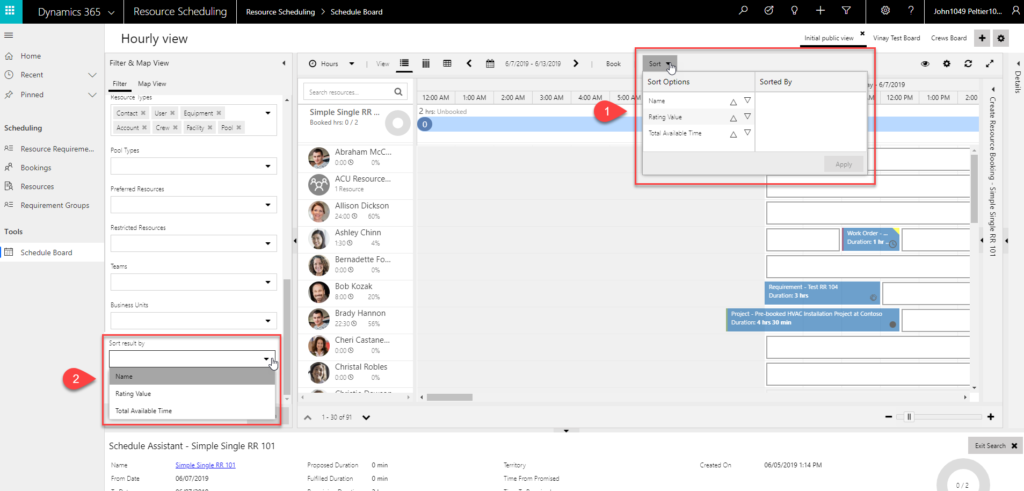The width and height of the screenshot is (1024, 491).
Task: Switch to list view icon in toolbar
Action: click(404, 63)
